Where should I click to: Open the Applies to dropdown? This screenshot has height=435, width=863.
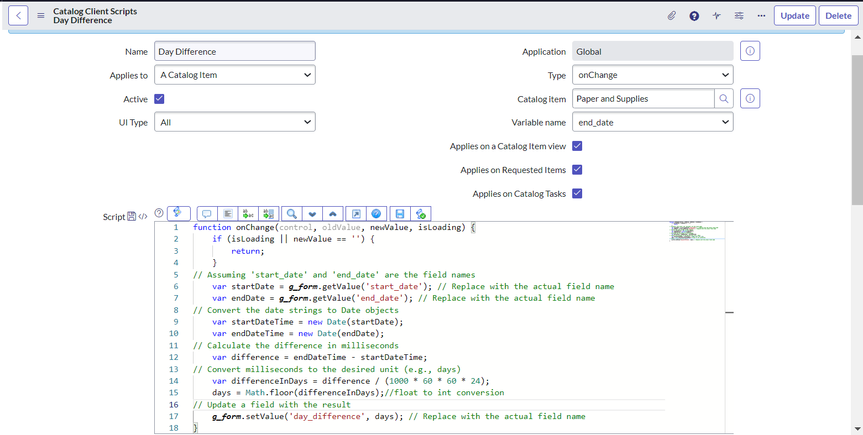pyautogui.click(x=235, y=75)
